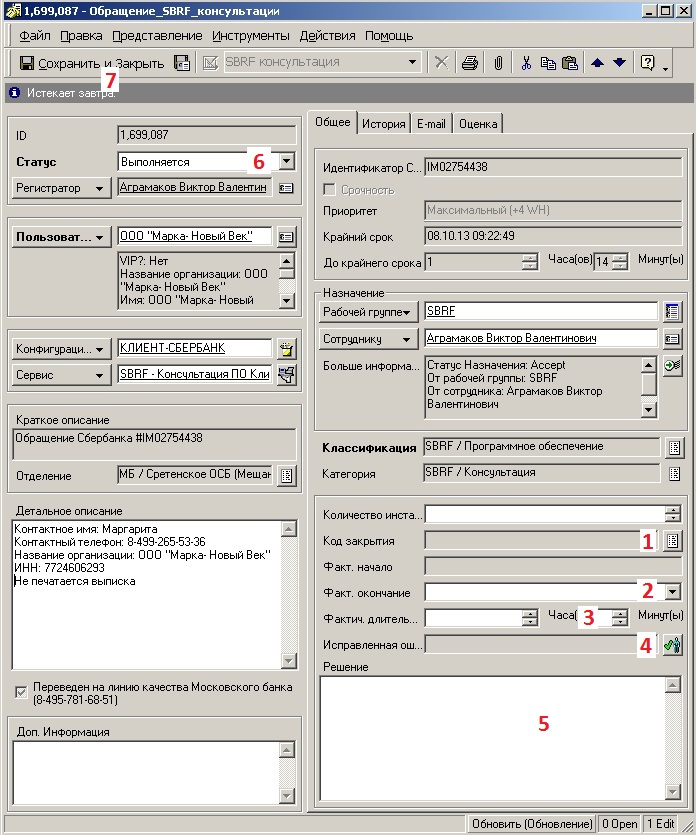This screenshot has width=696, height=835.
Task: Click Save and Close button
Action: [x=92, y=63]
